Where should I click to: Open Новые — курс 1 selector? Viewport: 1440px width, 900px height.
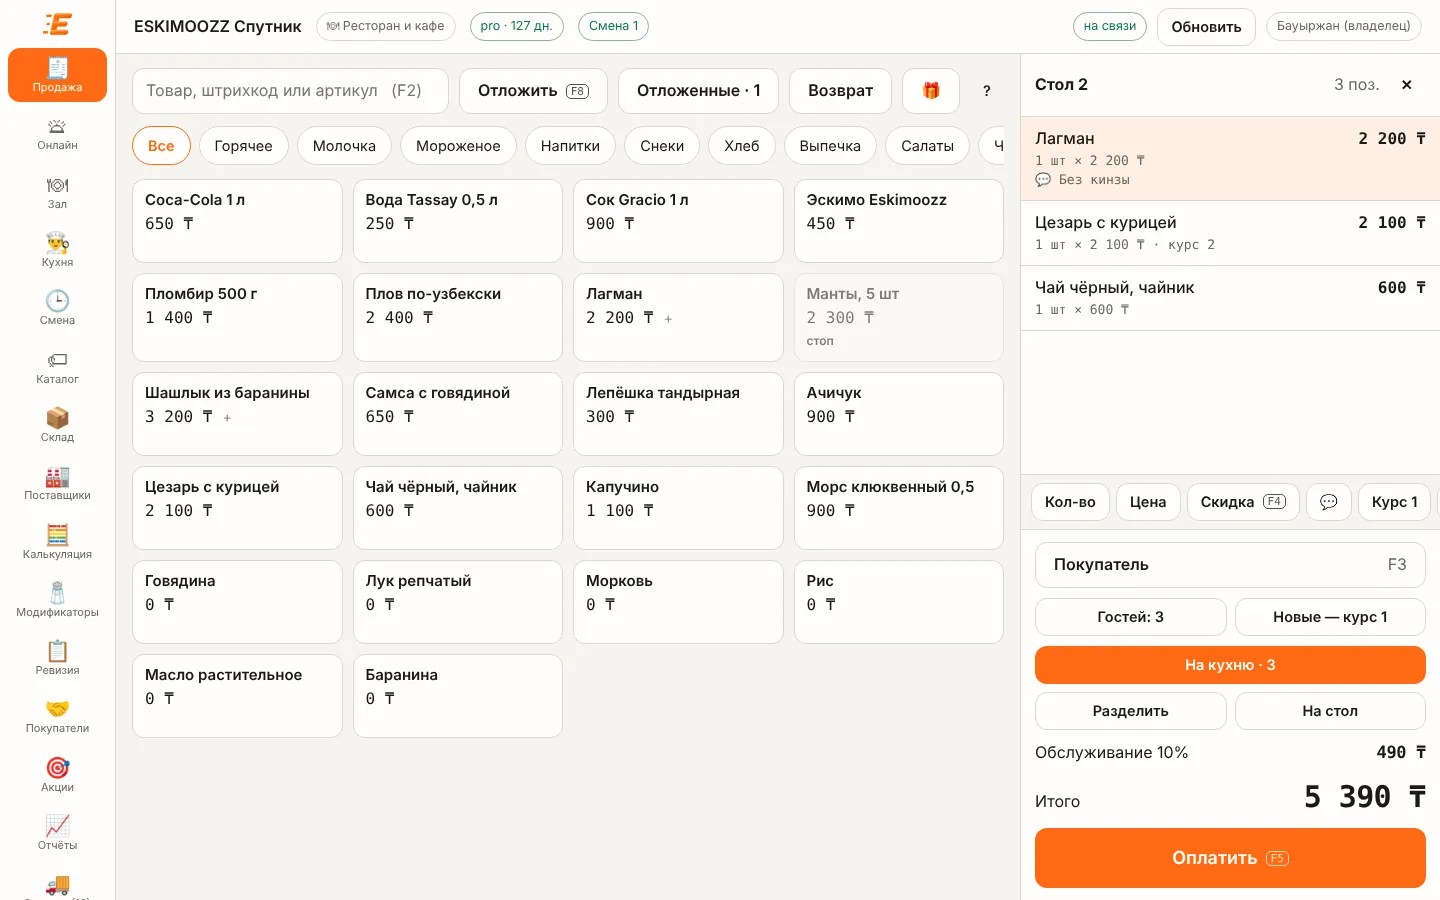click(x=1330, y=617)
